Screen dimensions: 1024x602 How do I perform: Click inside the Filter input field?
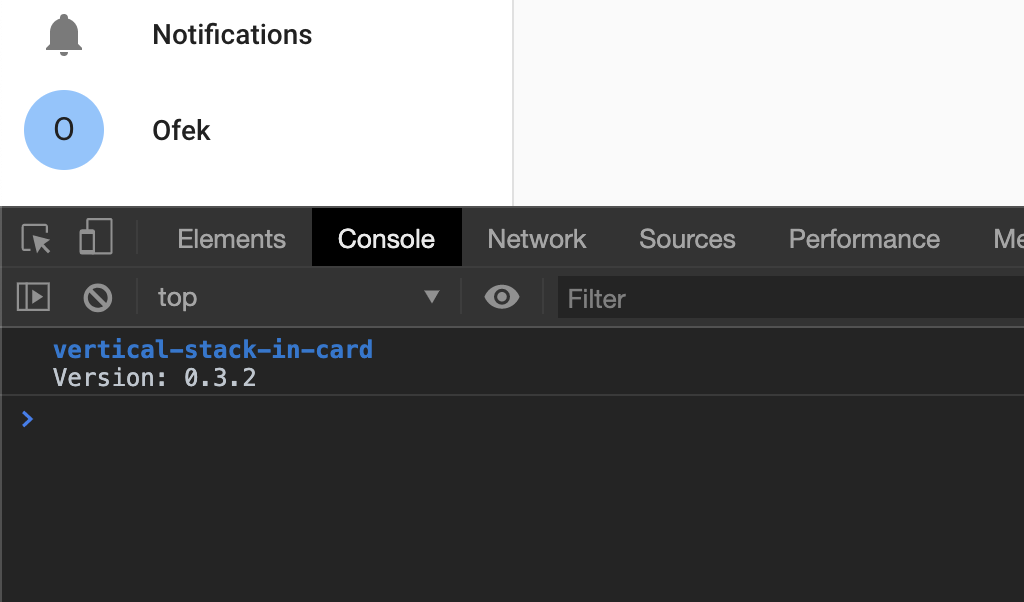pyautogui.click(x=700, y=297)
